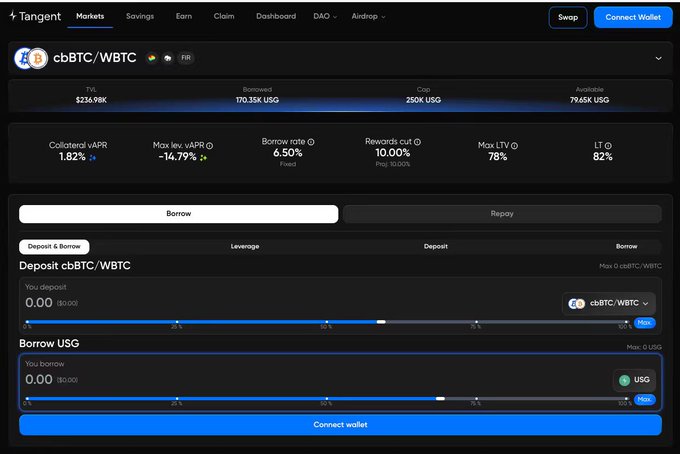Click the Borrow rate value 6.50%
The width and height of the screenshot is (680, 454).
[x=288, y=153]
